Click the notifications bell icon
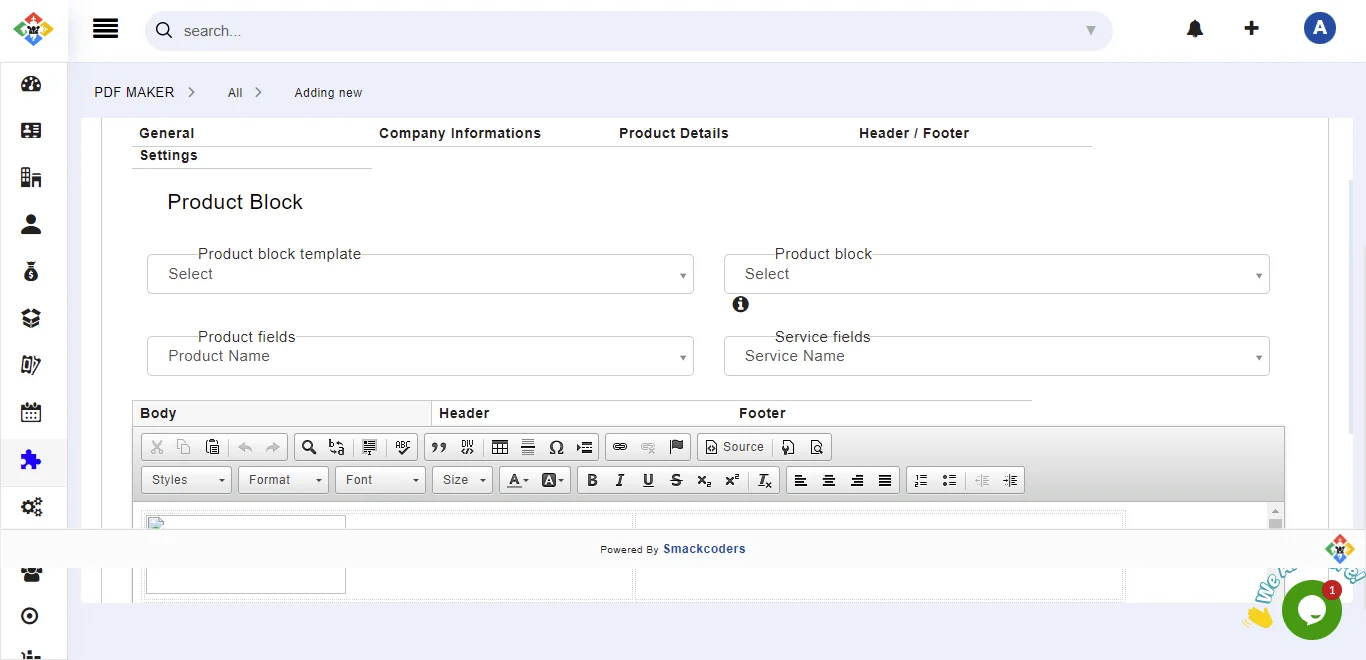Screen dimensions: 1366x660 click(1195, 29)
